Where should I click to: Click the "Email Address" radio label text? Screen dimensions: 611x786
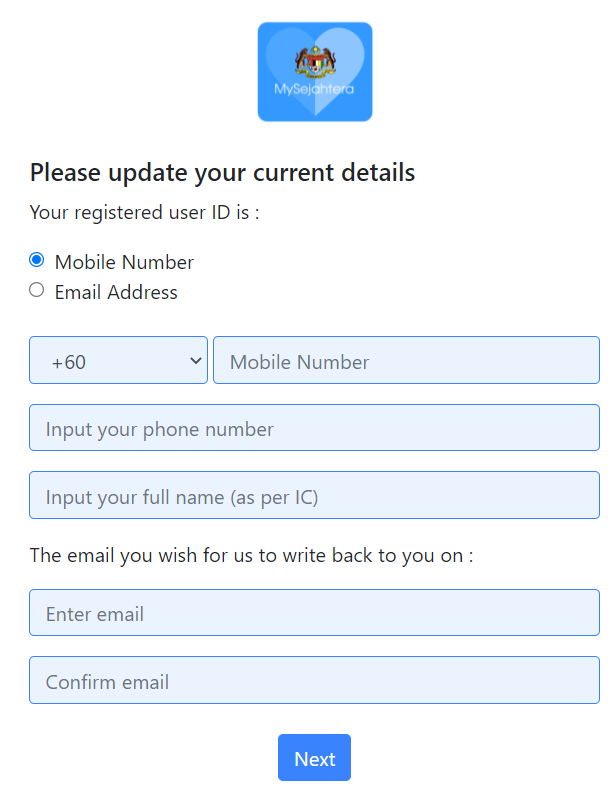coord(116,292)
